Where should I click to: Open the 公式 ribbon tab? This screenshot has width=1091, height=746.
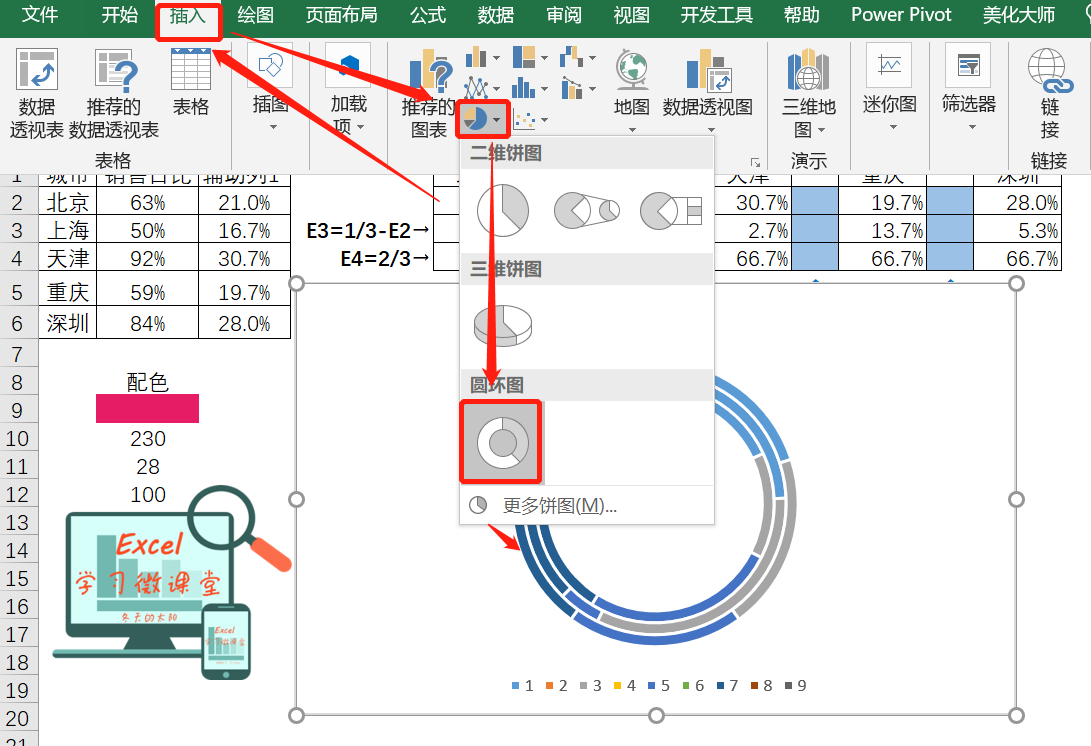428,15
